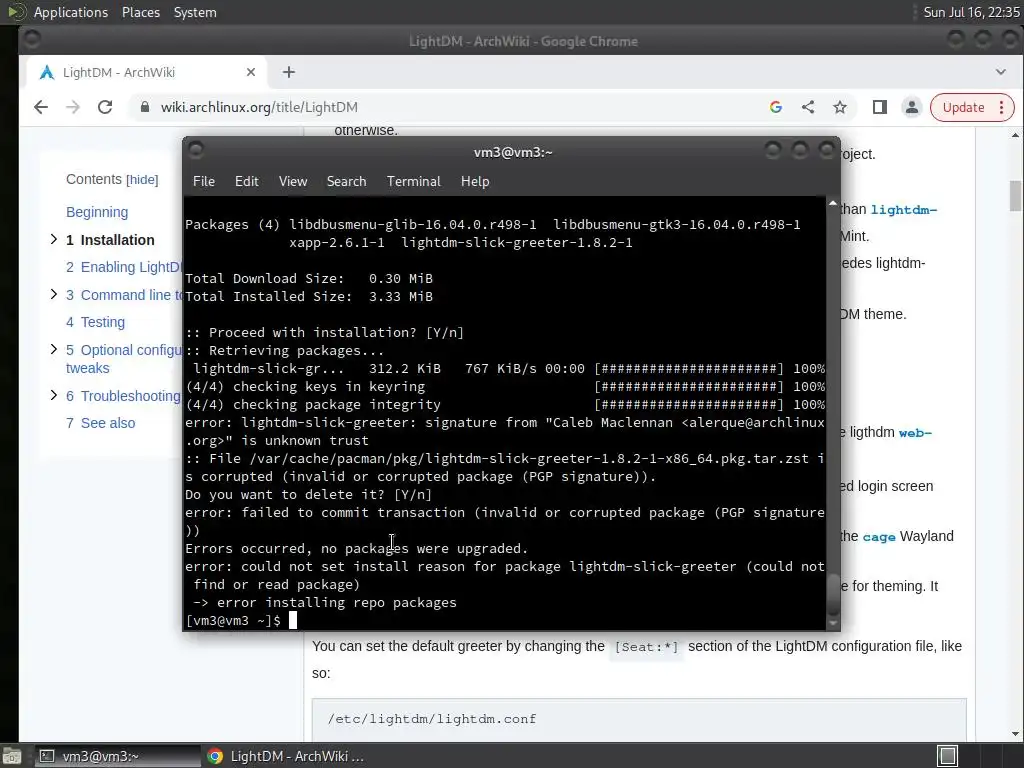The height and width of the screenshot is (768, 1024).
Task: Open the Applications menu
Action: (x=71, y=12)
